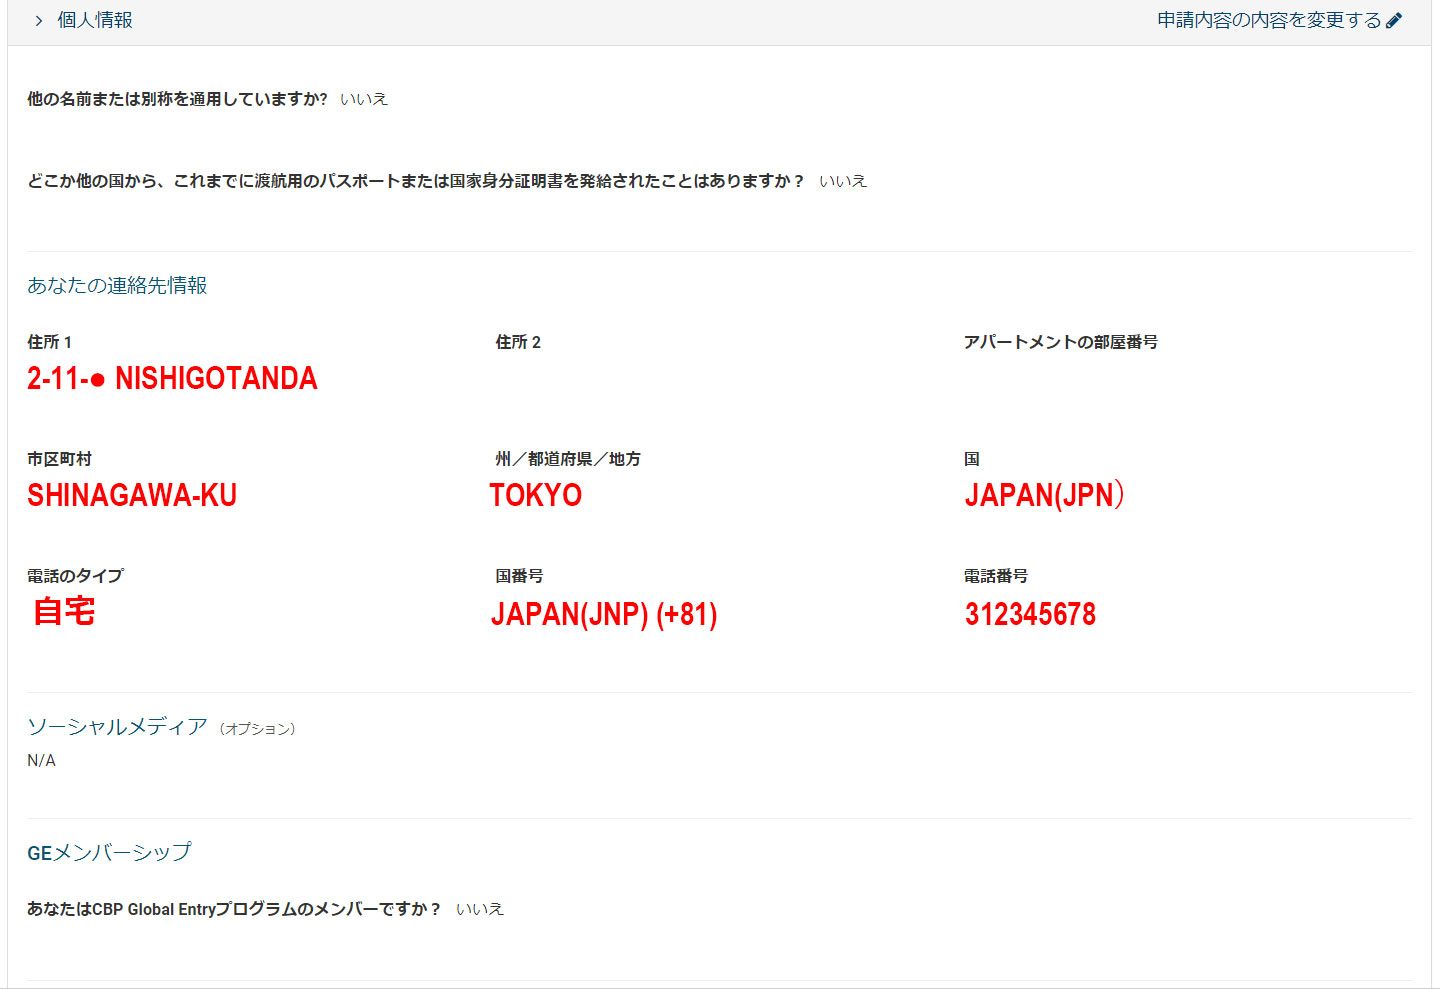
Task: Select the country value JAPAN(JPN)
Action: click(x=1044, y=495)
